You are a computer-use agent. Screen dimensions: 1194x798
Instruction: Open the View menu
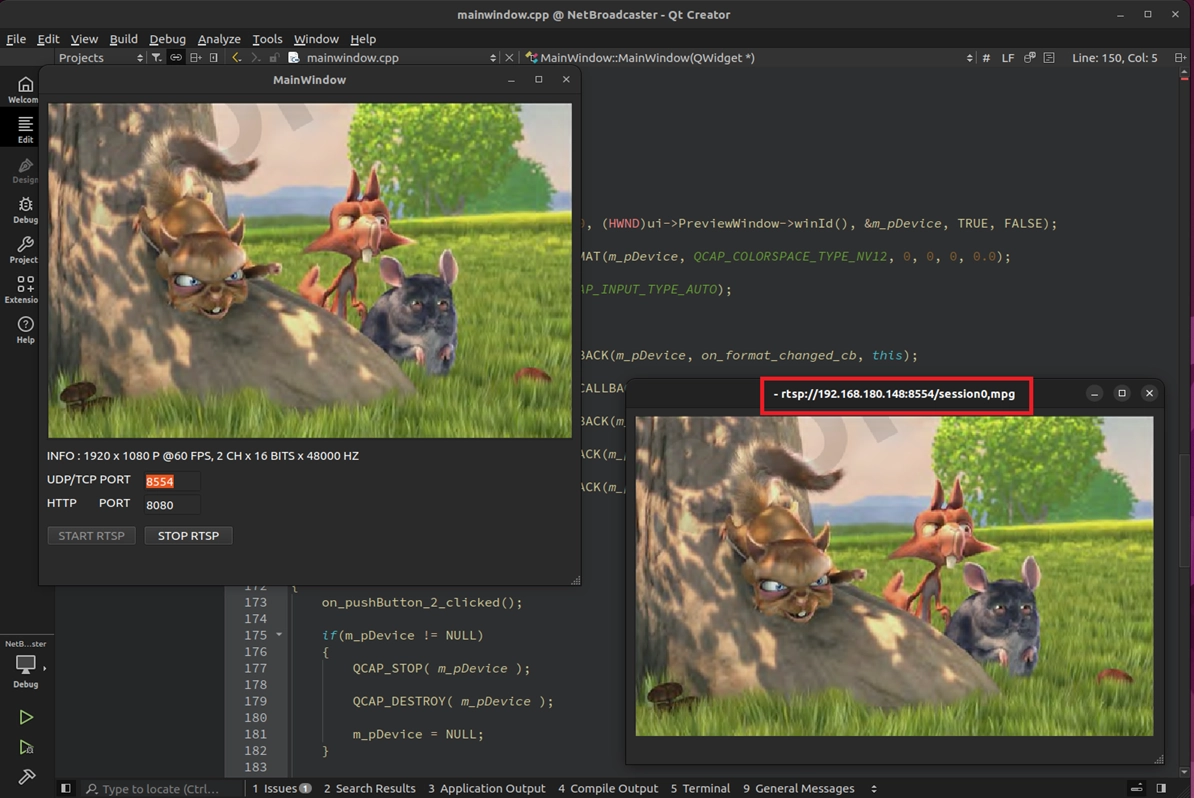[x=85, y=39]
